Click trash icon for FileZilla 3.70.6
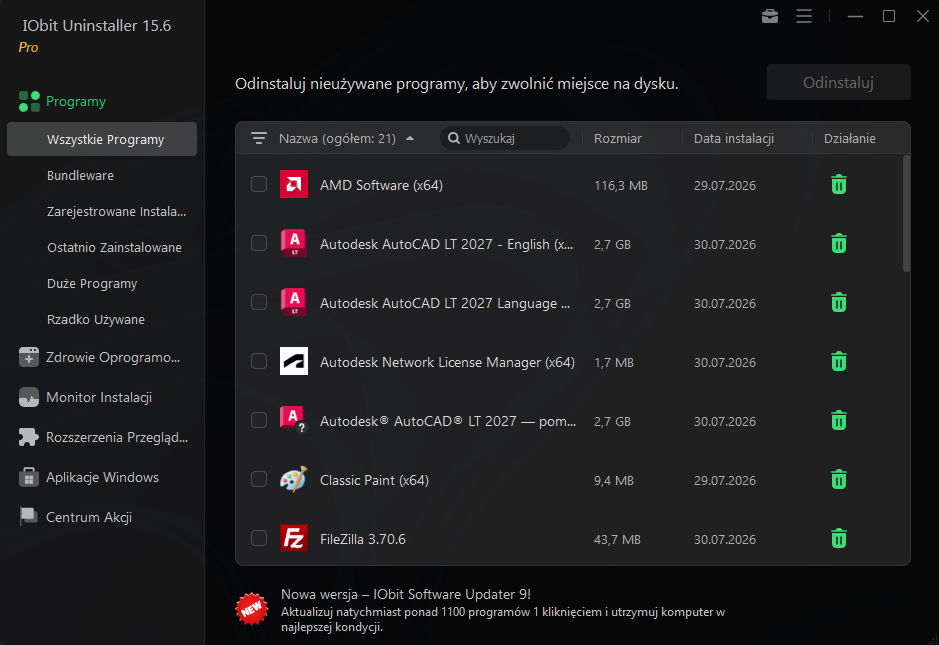 coord(838,538)
